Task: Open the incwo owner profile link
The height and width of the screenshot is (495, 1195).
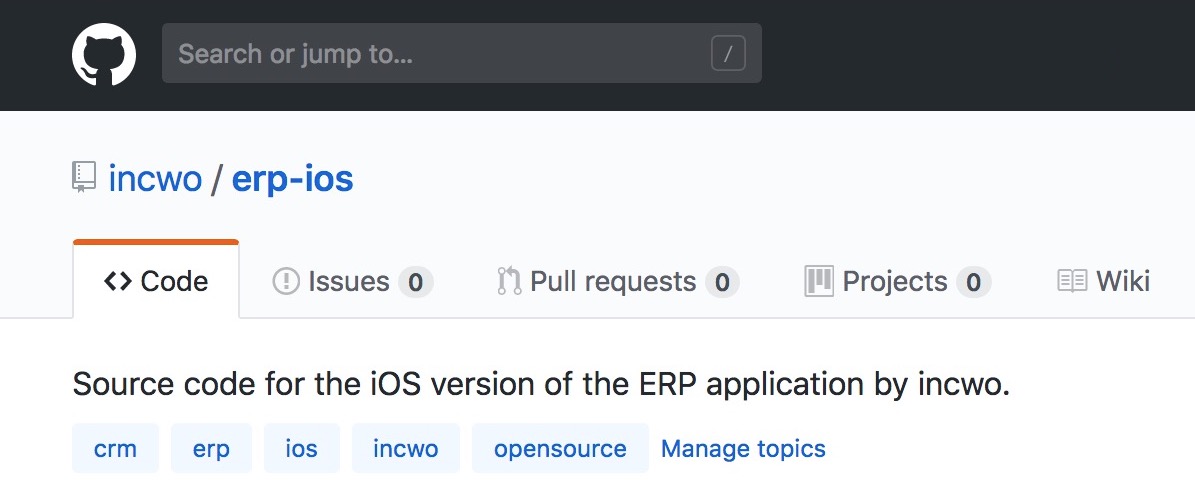Action: 155,179
